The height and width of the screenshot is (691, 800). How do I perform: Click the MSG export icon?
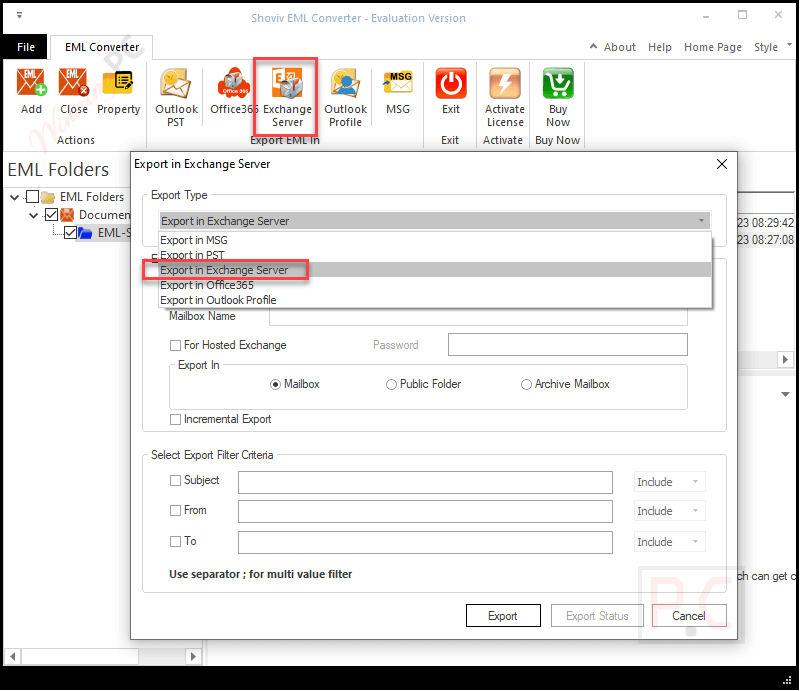click(397, 83)
